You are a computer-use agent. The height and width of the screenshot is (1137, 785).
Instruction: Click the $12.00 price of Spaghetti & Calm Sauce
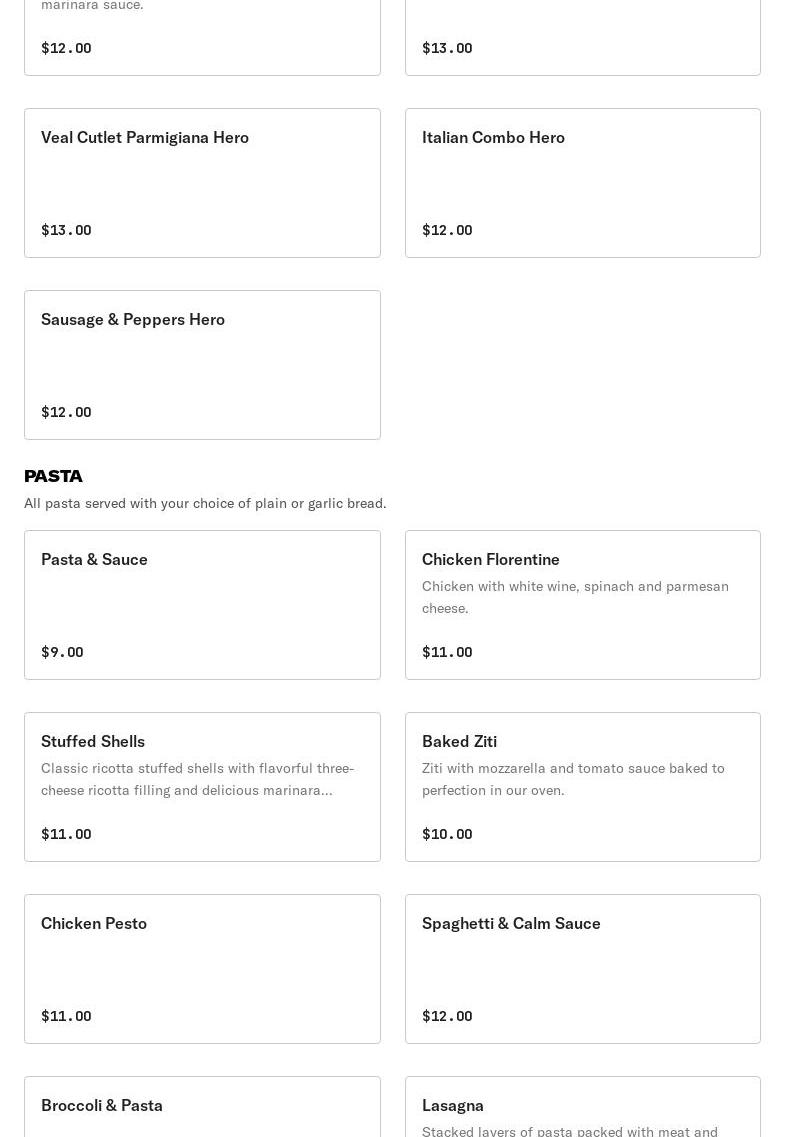coord(447,1016)
